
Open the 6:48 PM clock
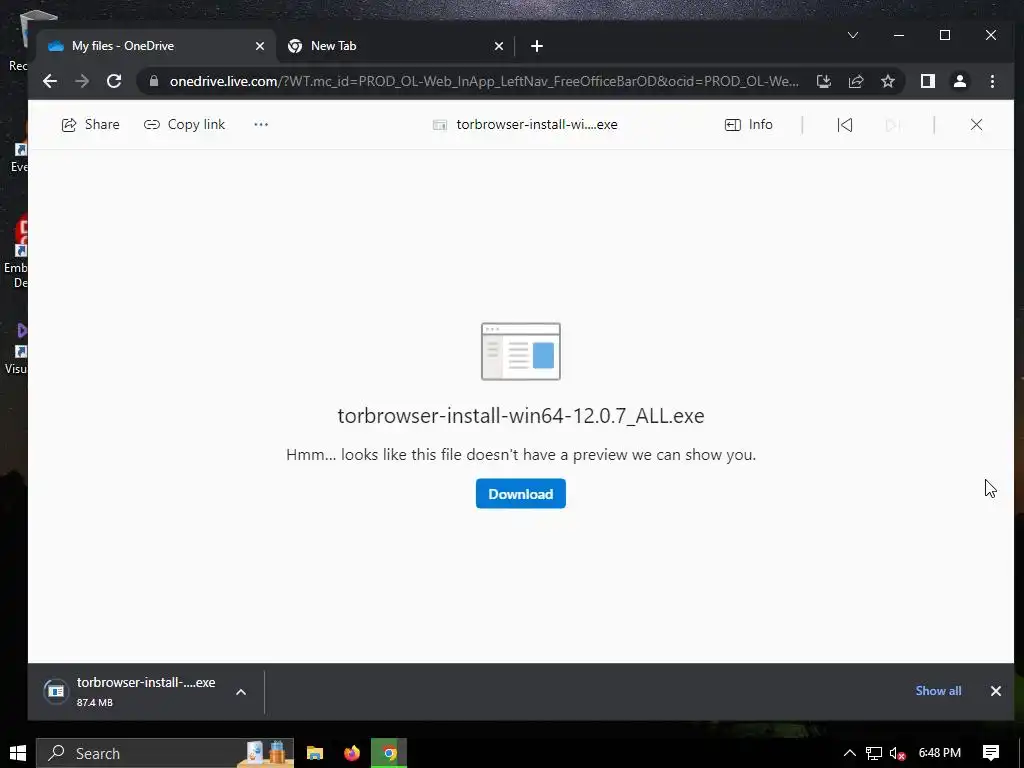pyautogui.click(x=940, y=753)
